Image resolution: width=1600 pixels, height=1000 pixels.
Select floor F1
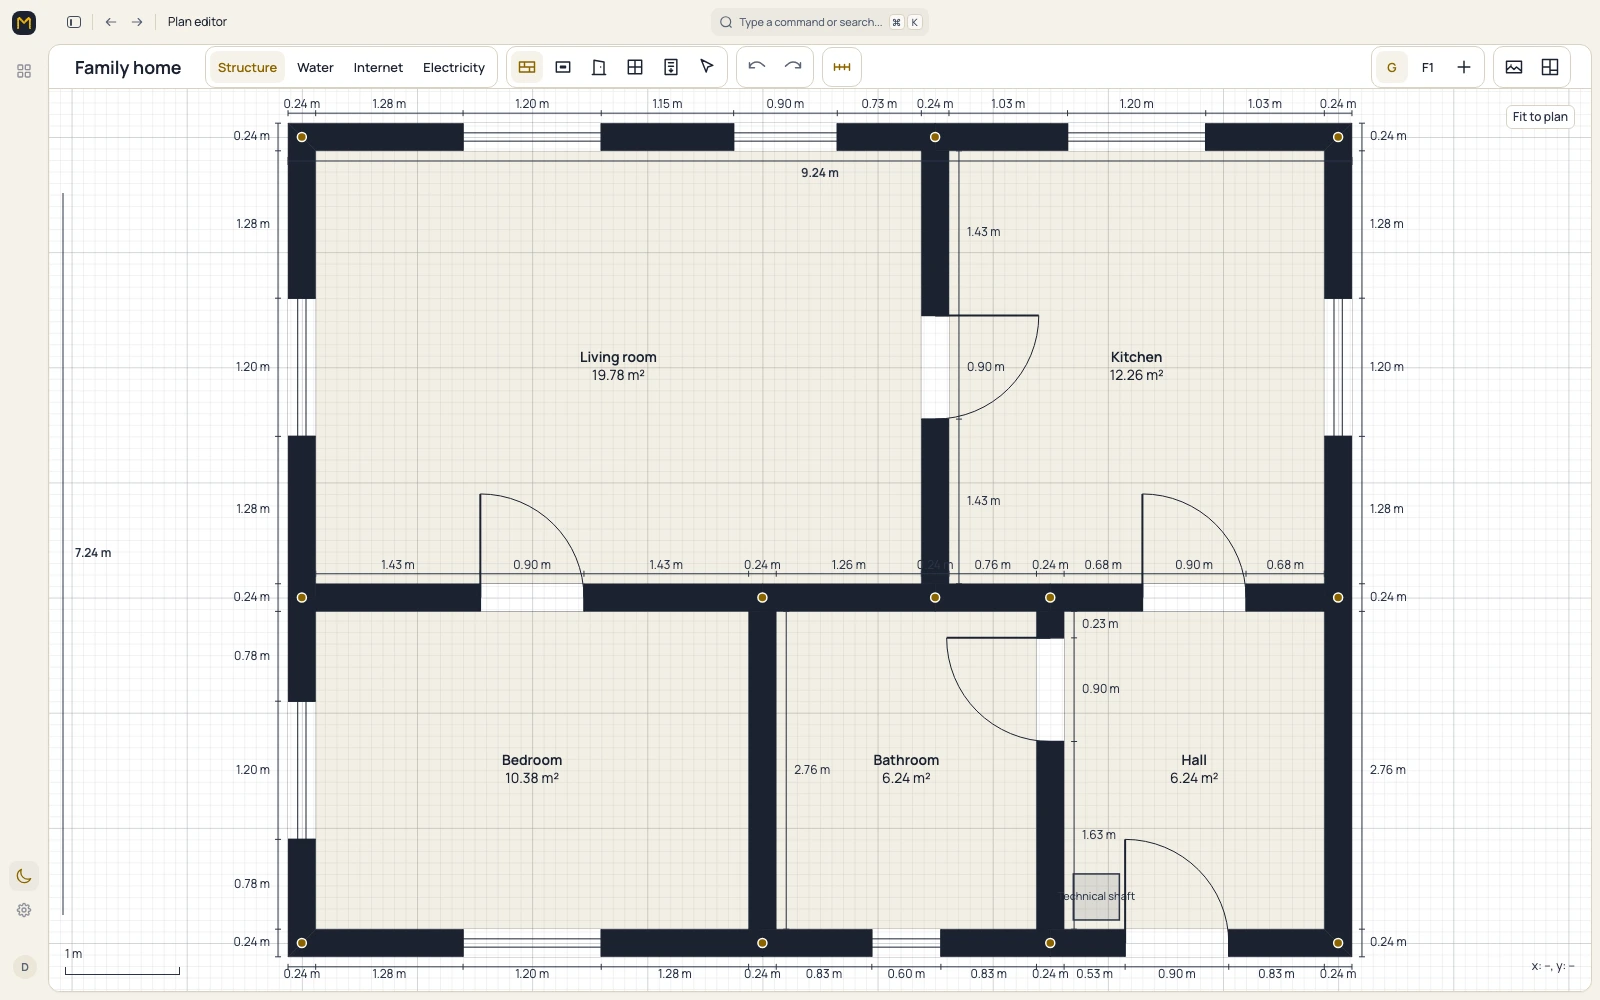pyautogui.click(x=1428, y=67)
